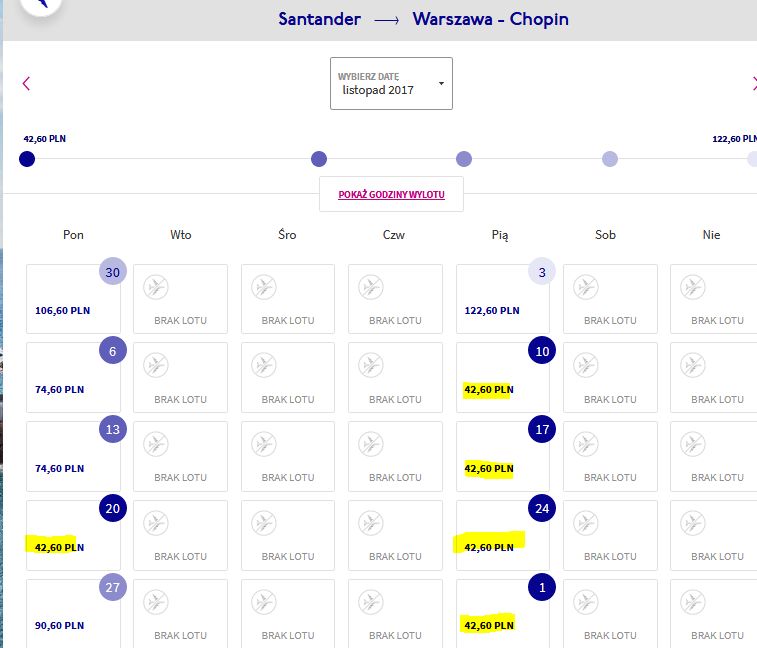Click the Pią column header
The image size is (757, 648).
pyautogui.click(x=500, y=235)
